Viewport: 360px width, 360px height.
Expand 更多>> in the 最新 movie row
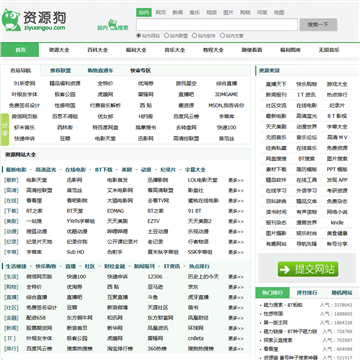click(x=236, y=180)
